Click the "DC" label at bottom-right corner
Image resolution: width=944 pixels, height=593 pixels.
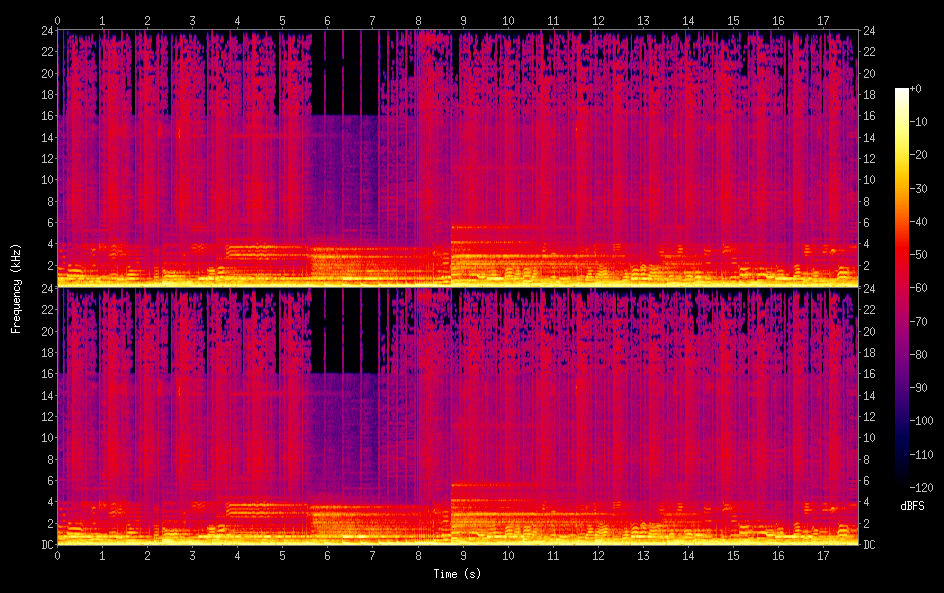(870, 544)
